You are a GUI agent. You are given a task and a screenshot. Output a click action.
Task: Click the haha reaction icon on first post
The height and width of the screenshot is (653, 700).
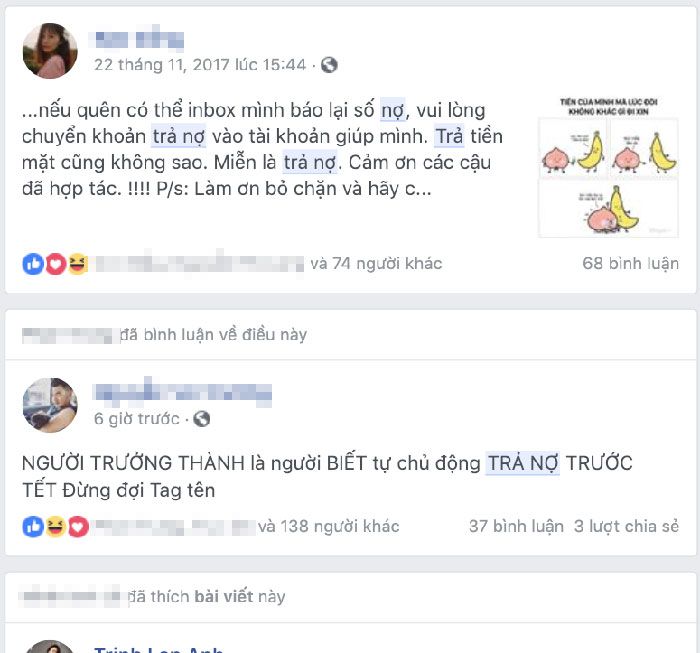[78, 264]
